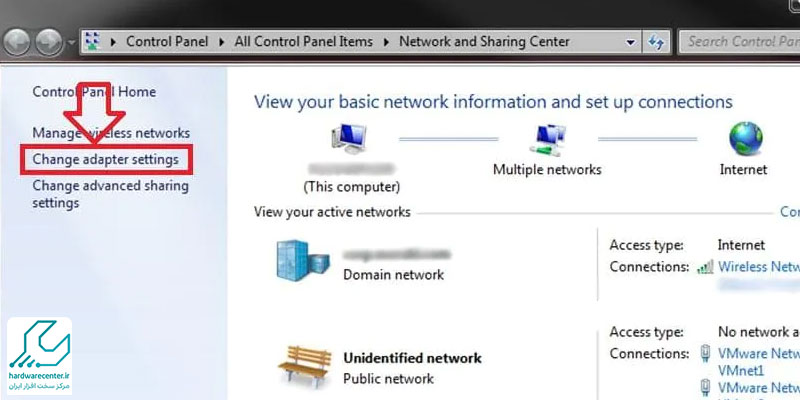Go to Control Panel Home
Image resolution: width=800 pixels, height=400 pixels.
point(94,92)
